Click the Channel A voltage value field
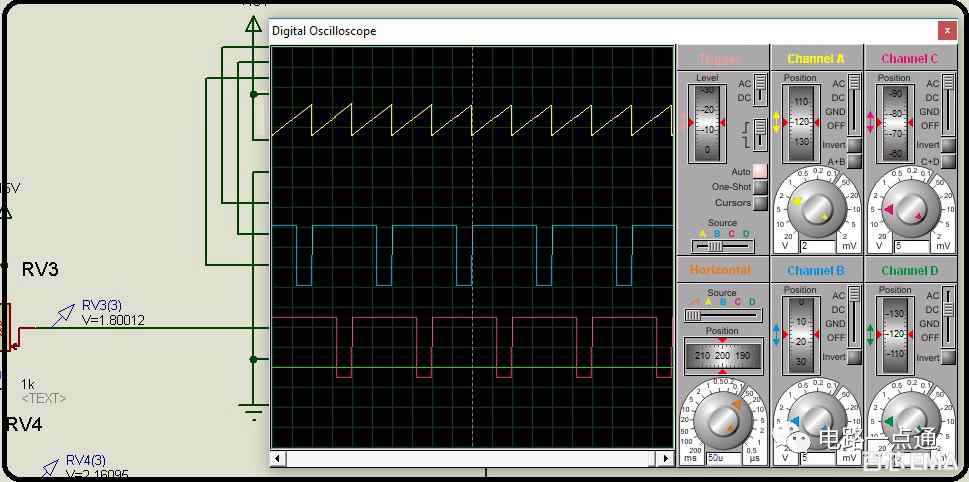The image size is (969, 482). 818,246
